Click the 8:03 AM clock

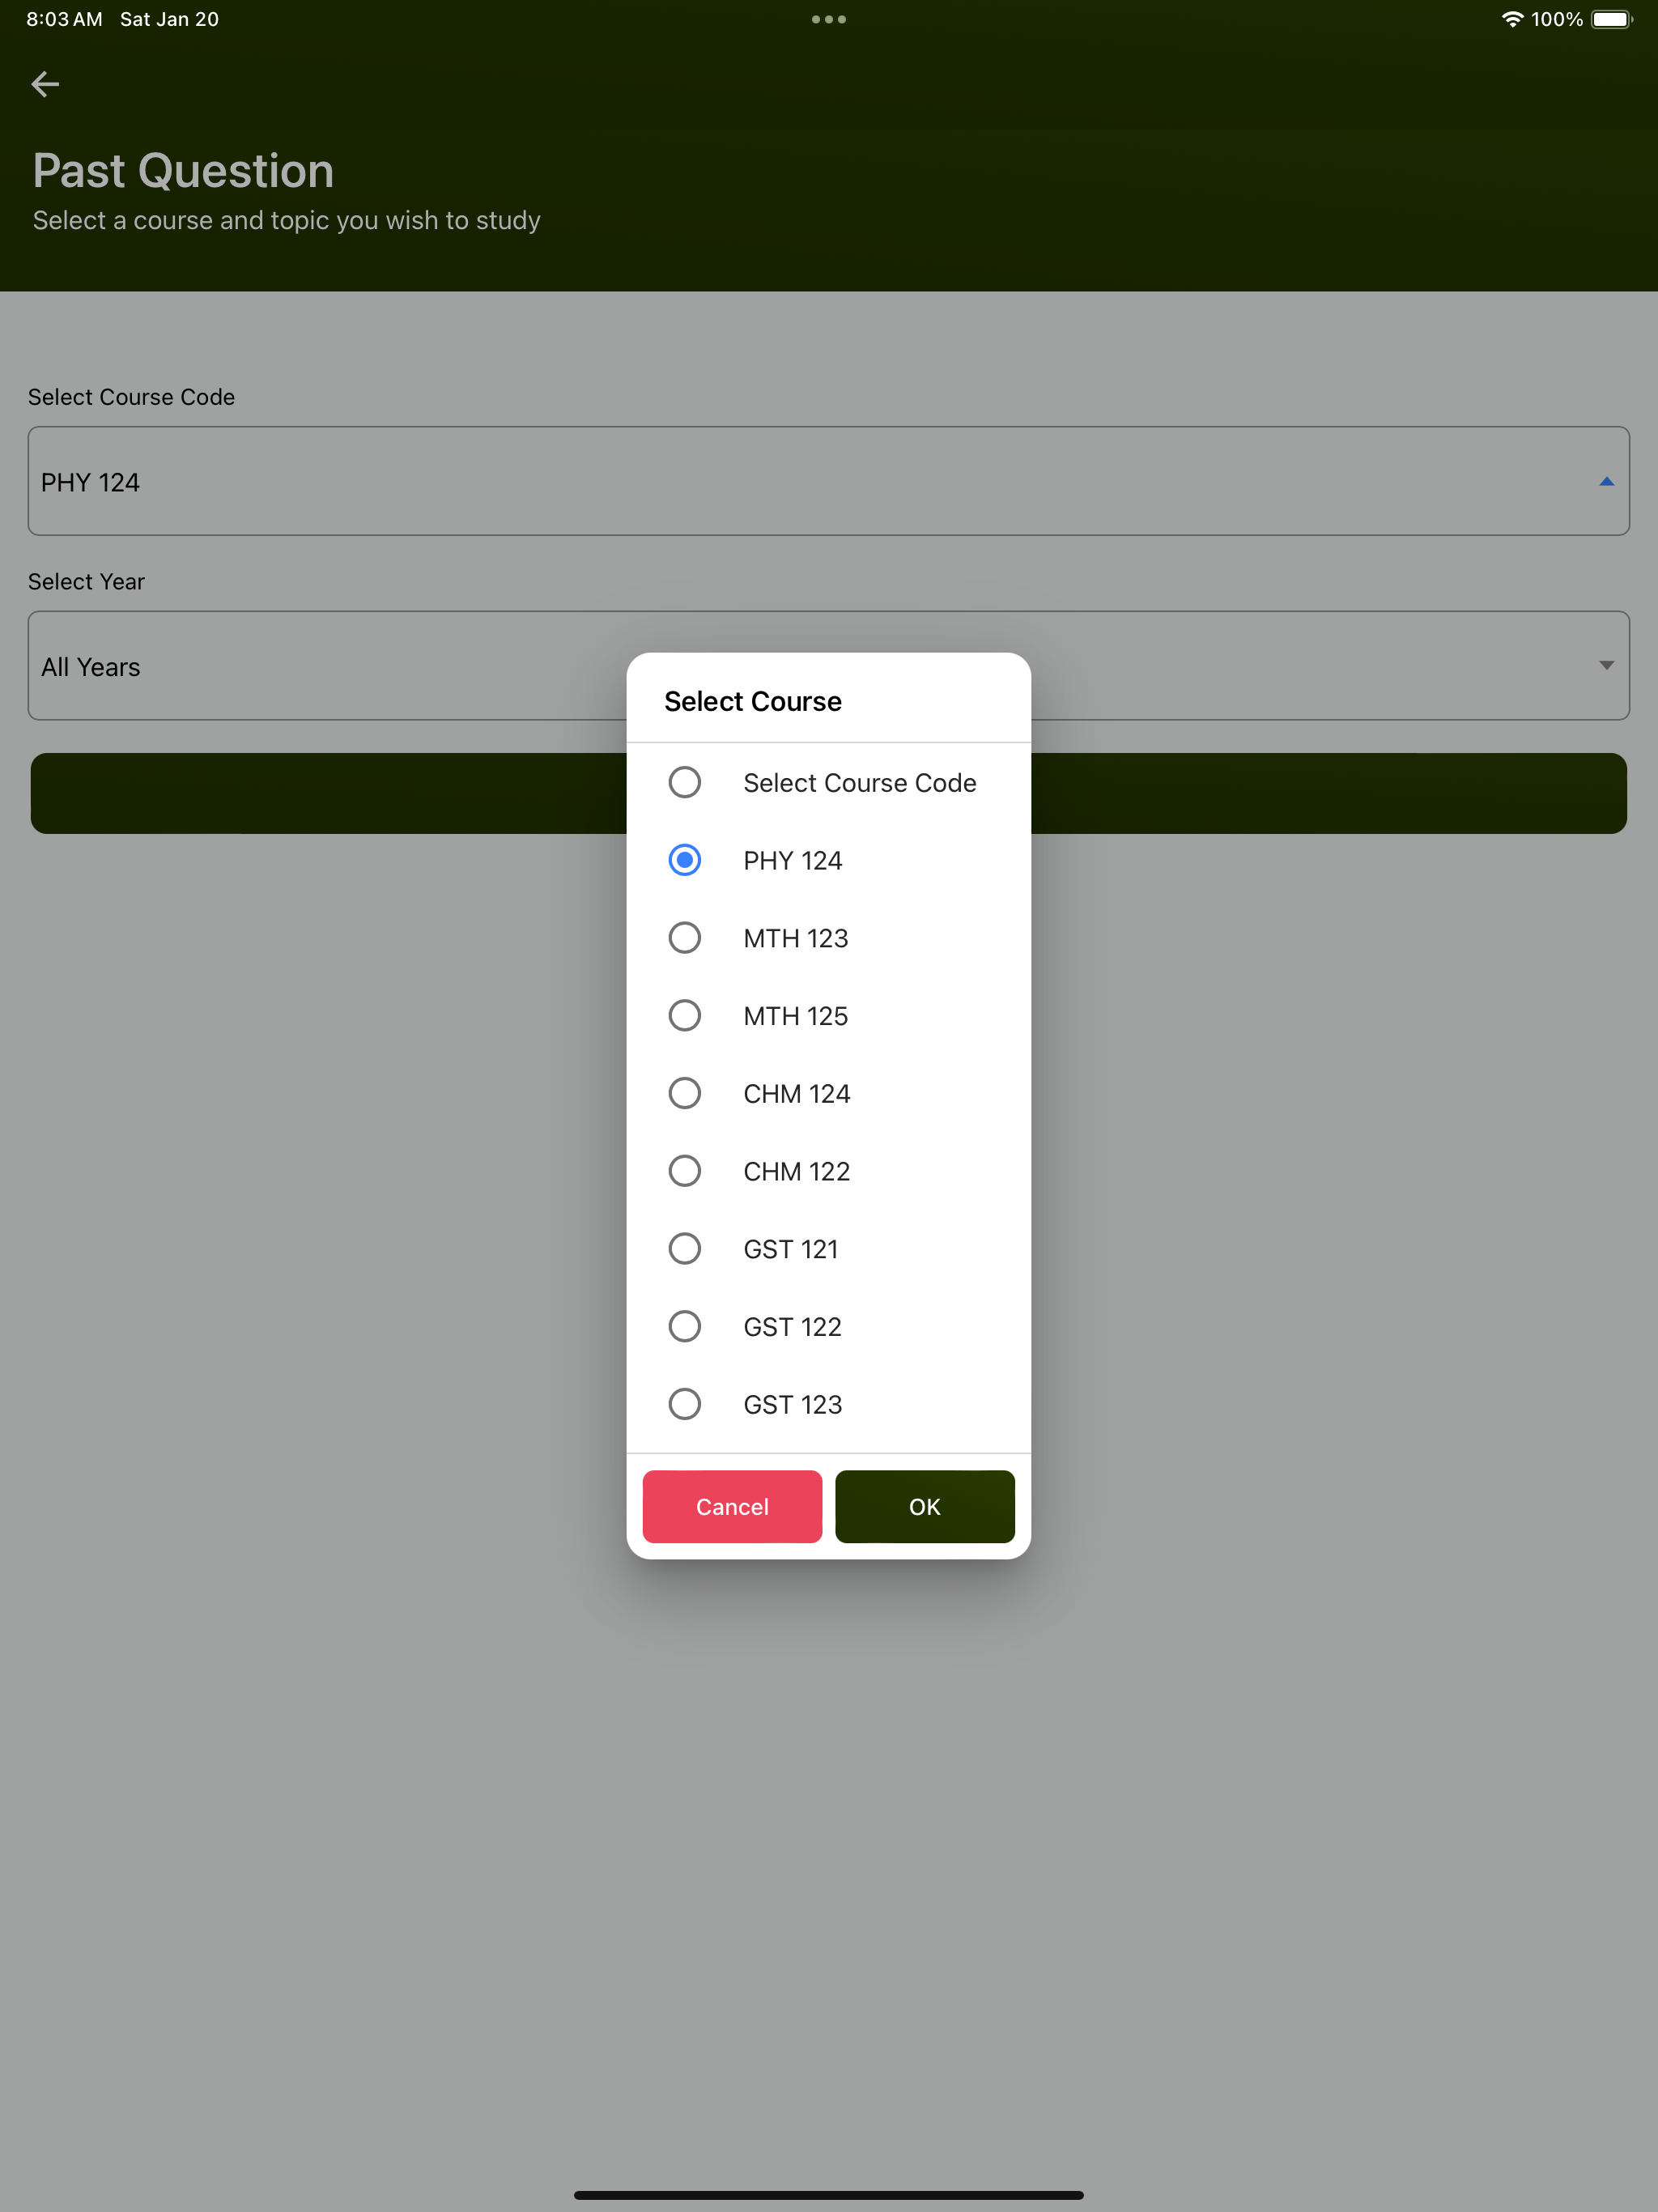tap(64, 19)
